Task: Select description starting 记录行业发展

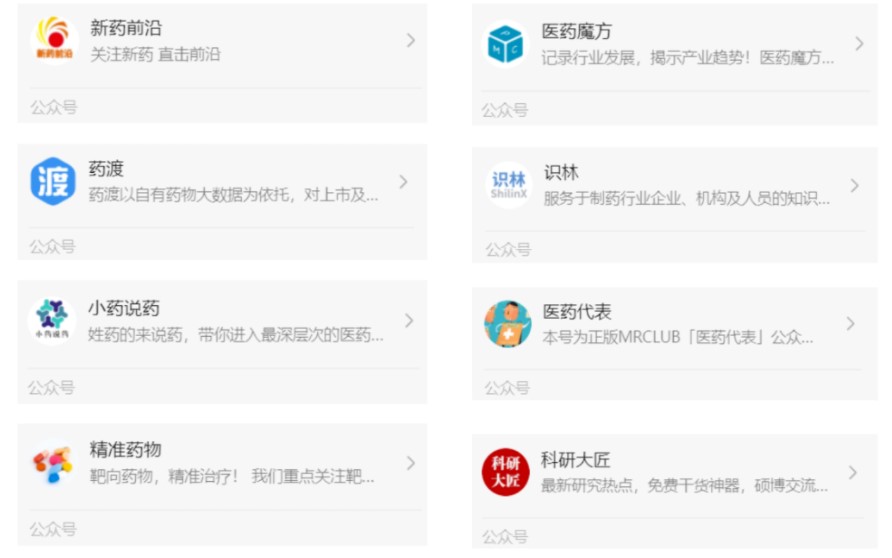Action: point(688,58)
